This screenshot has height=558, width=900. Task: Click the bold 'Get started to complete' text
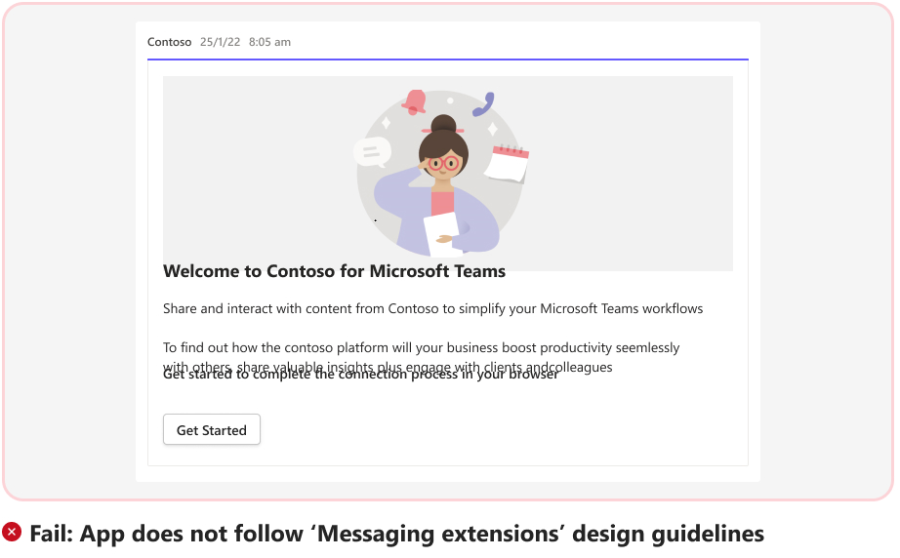point(360,375)
